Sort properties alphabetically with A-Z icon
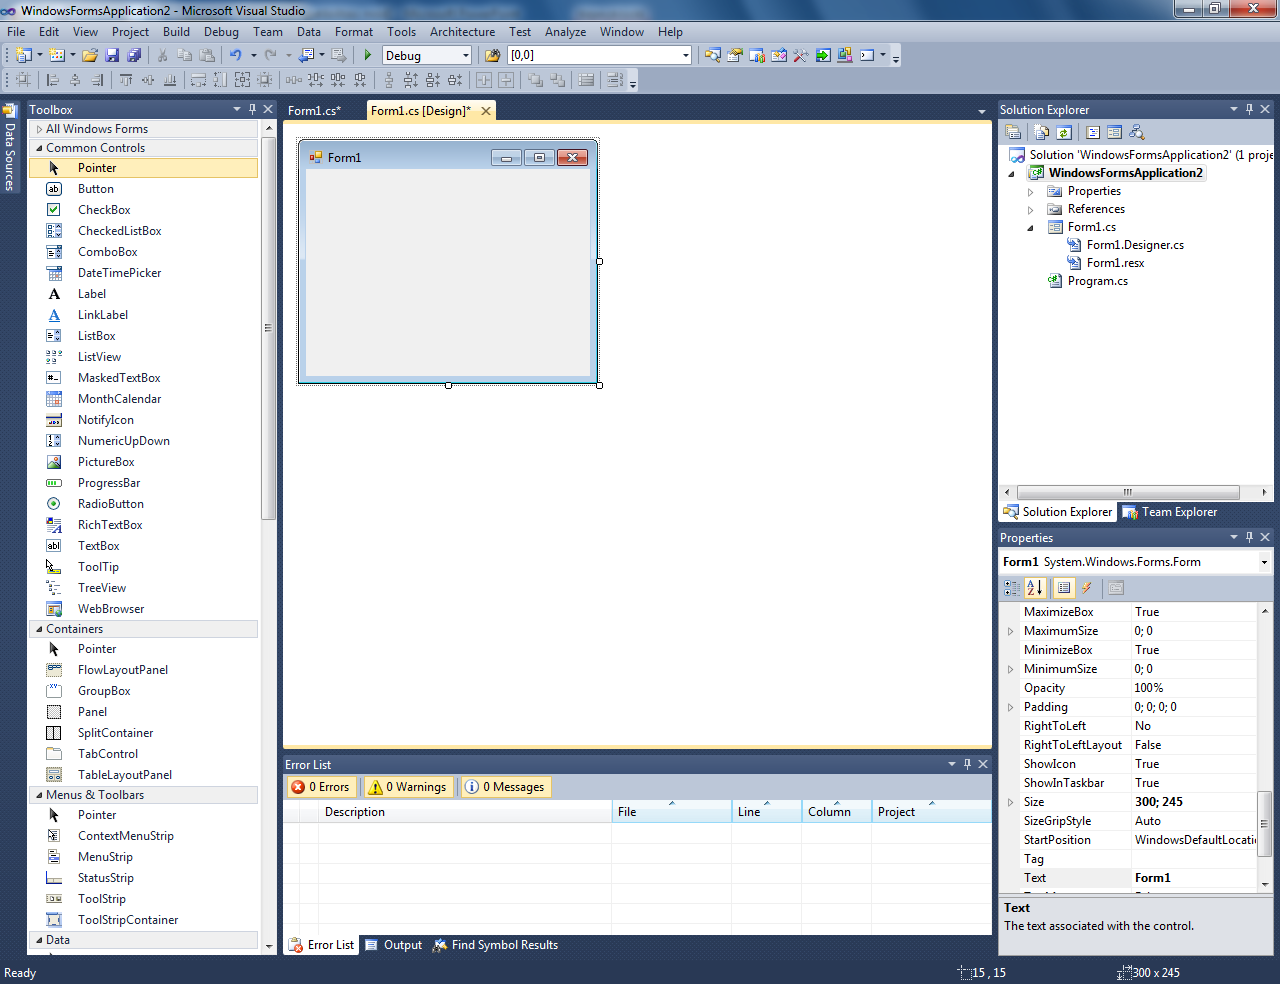 click(x=1035, y=588)
